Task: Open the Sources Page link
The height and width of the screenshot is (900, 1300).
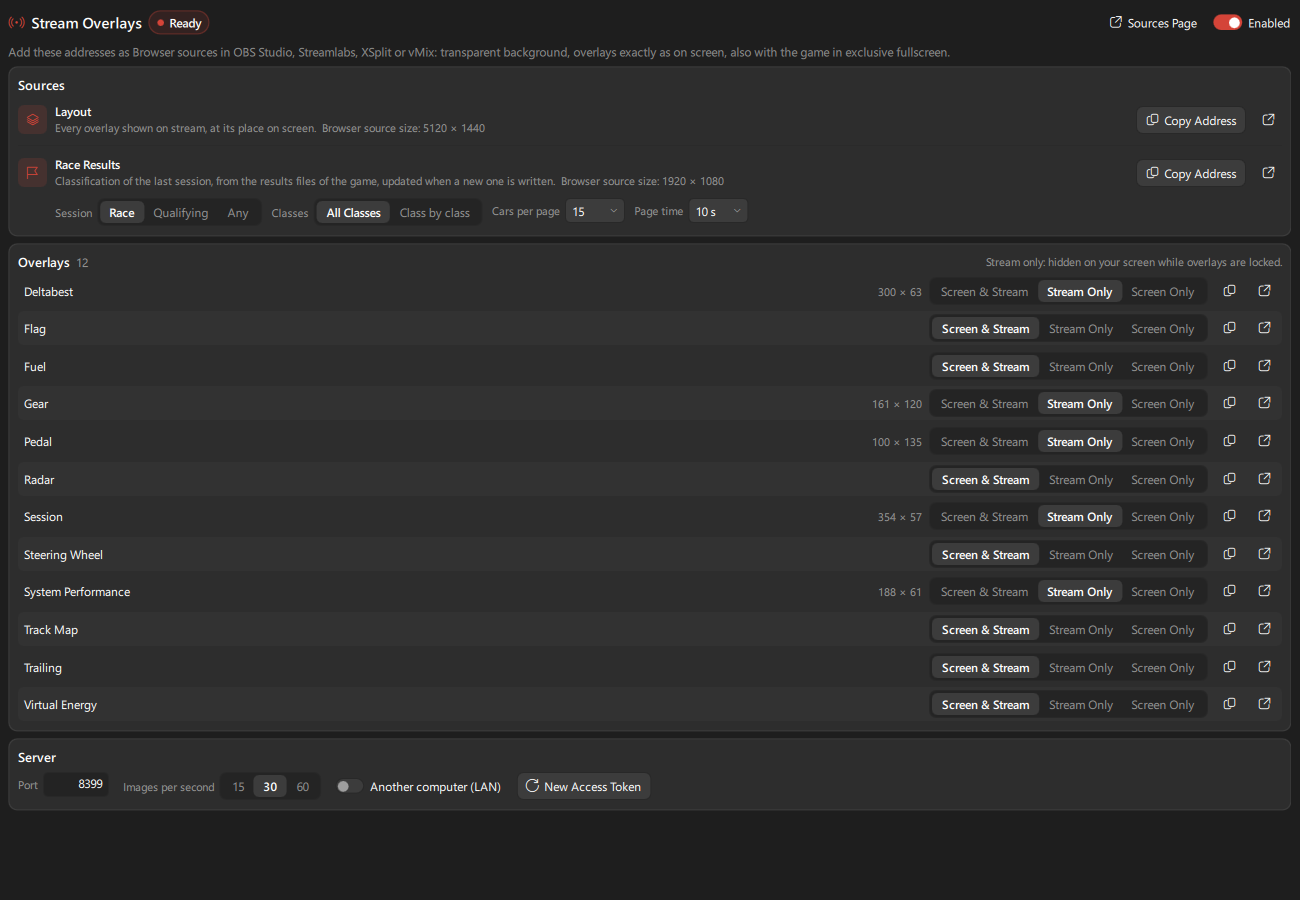Action: [1153, 23]
